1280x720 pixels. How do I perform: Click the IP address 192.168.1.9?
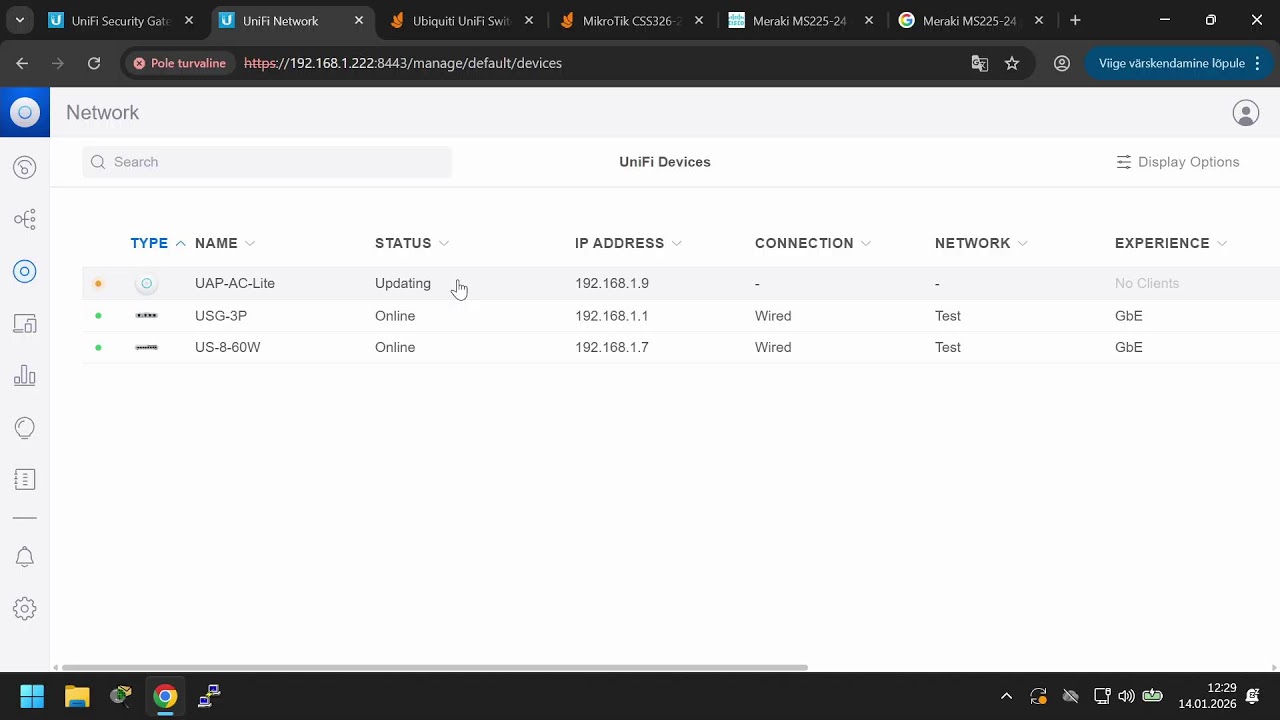pyautogui.click(x=612, y=283)
